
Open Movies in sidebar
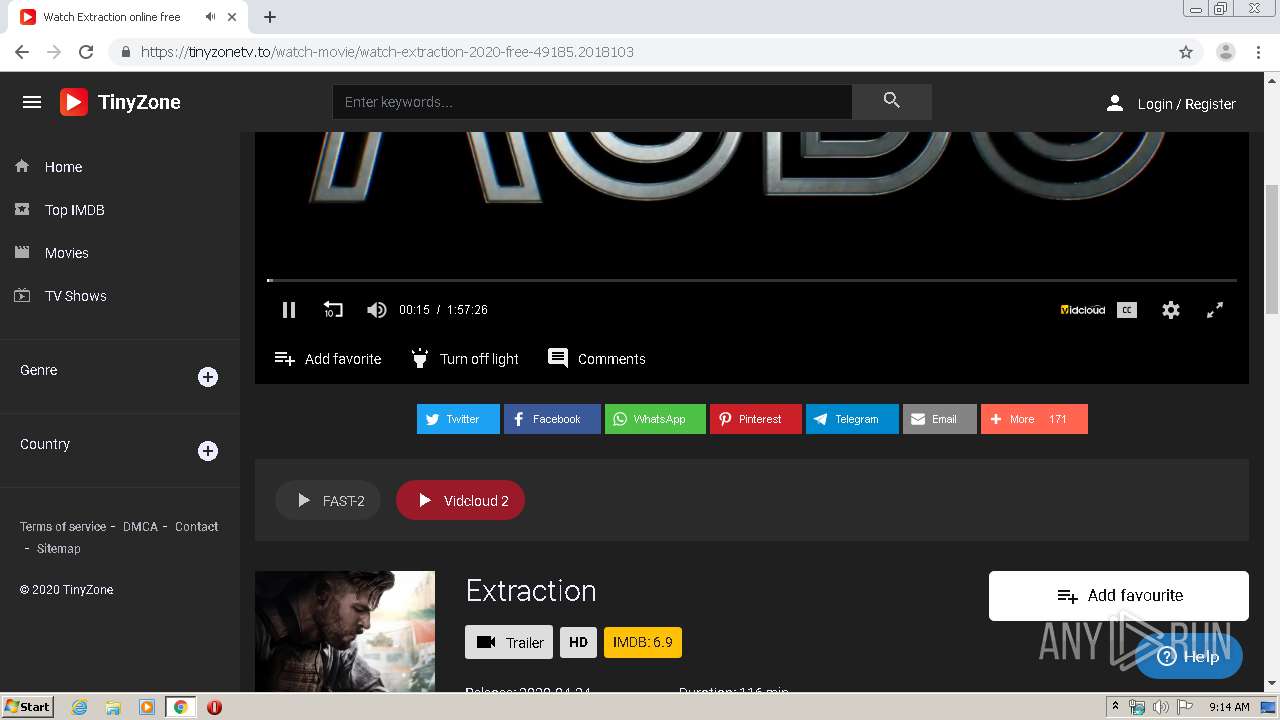point(66,253)
